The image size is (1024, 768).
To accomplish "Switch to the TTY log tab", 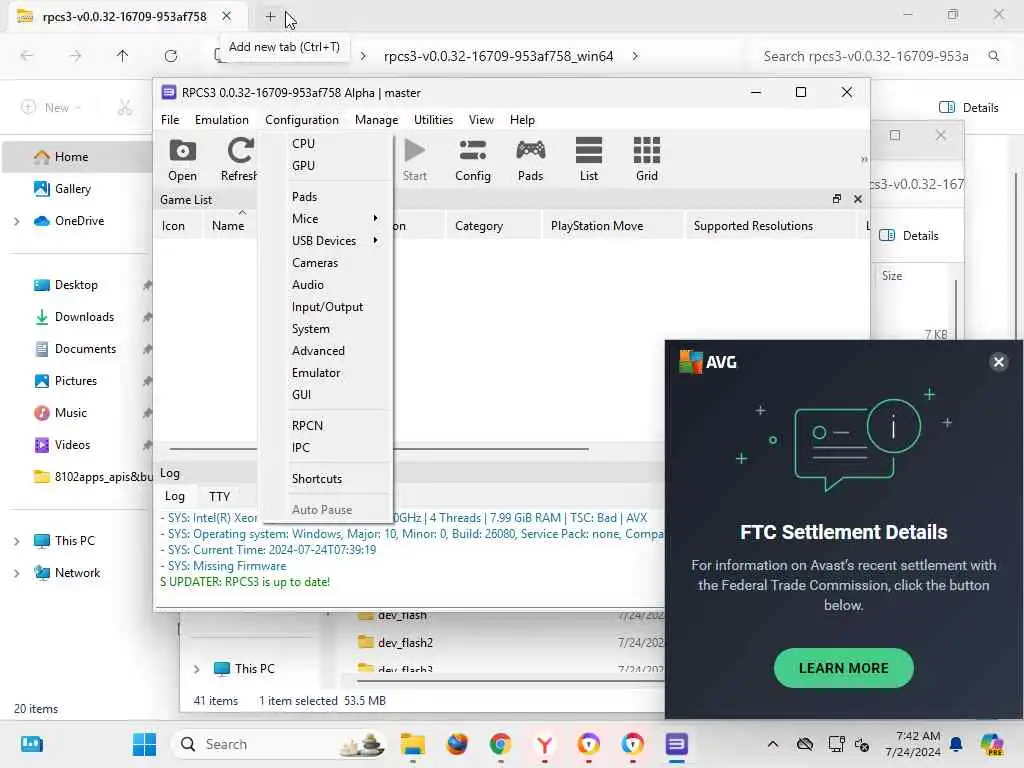I will point(219,496).
